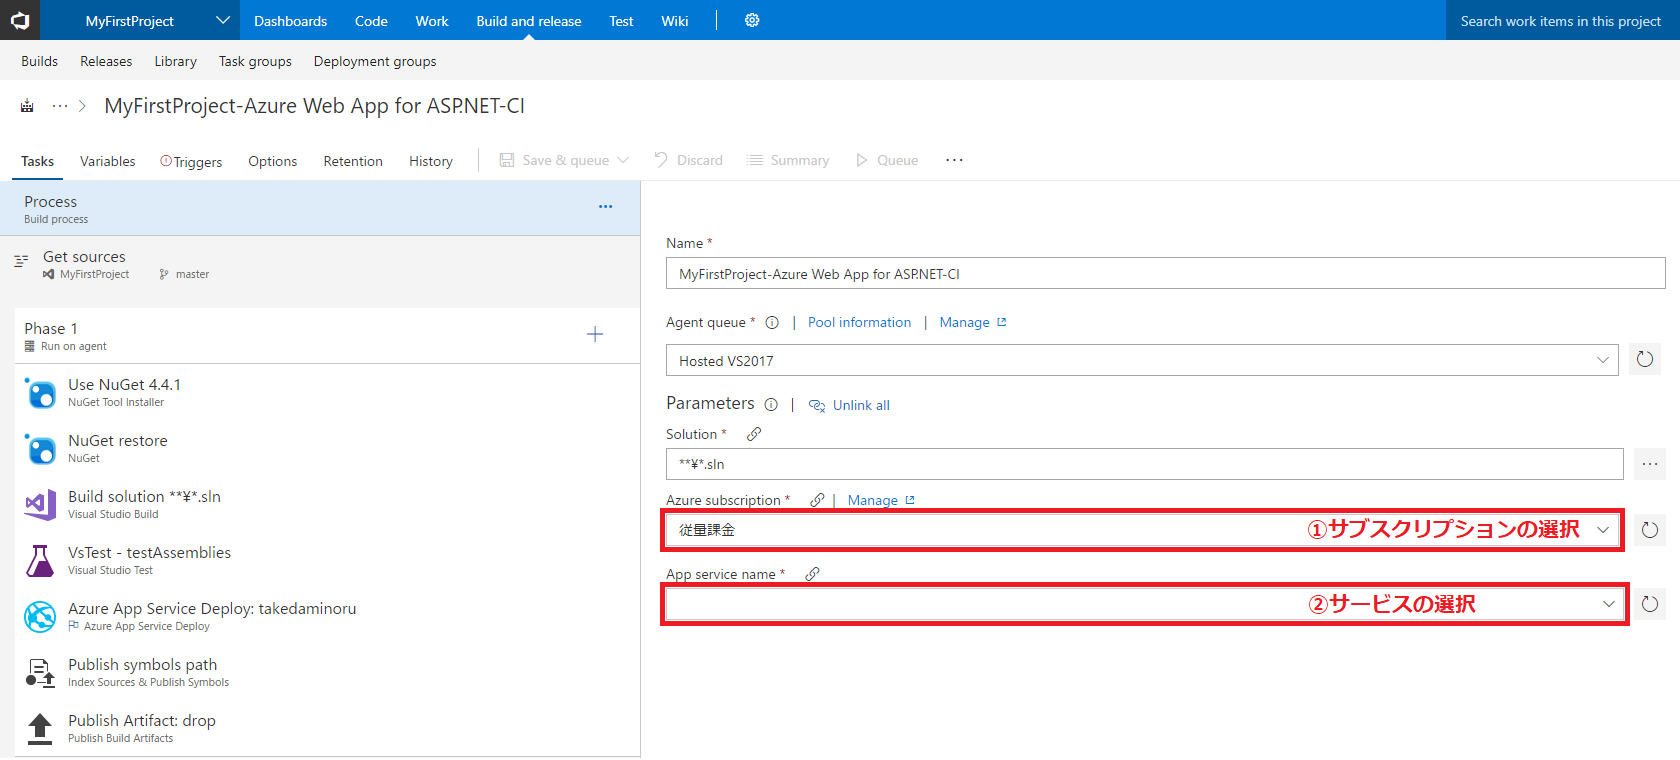Viewport: 1680px width, 760px height.
Task: Click link icon next to App service name
Action: [812, 574]
